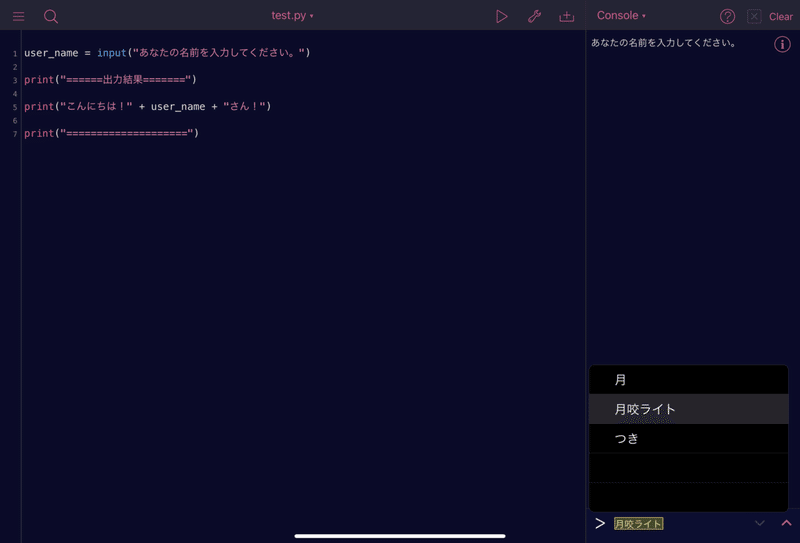This screenshot has height=543, width=800.
Task: Click line 3 print 出力結果 statement
Action: click(110, 80)
